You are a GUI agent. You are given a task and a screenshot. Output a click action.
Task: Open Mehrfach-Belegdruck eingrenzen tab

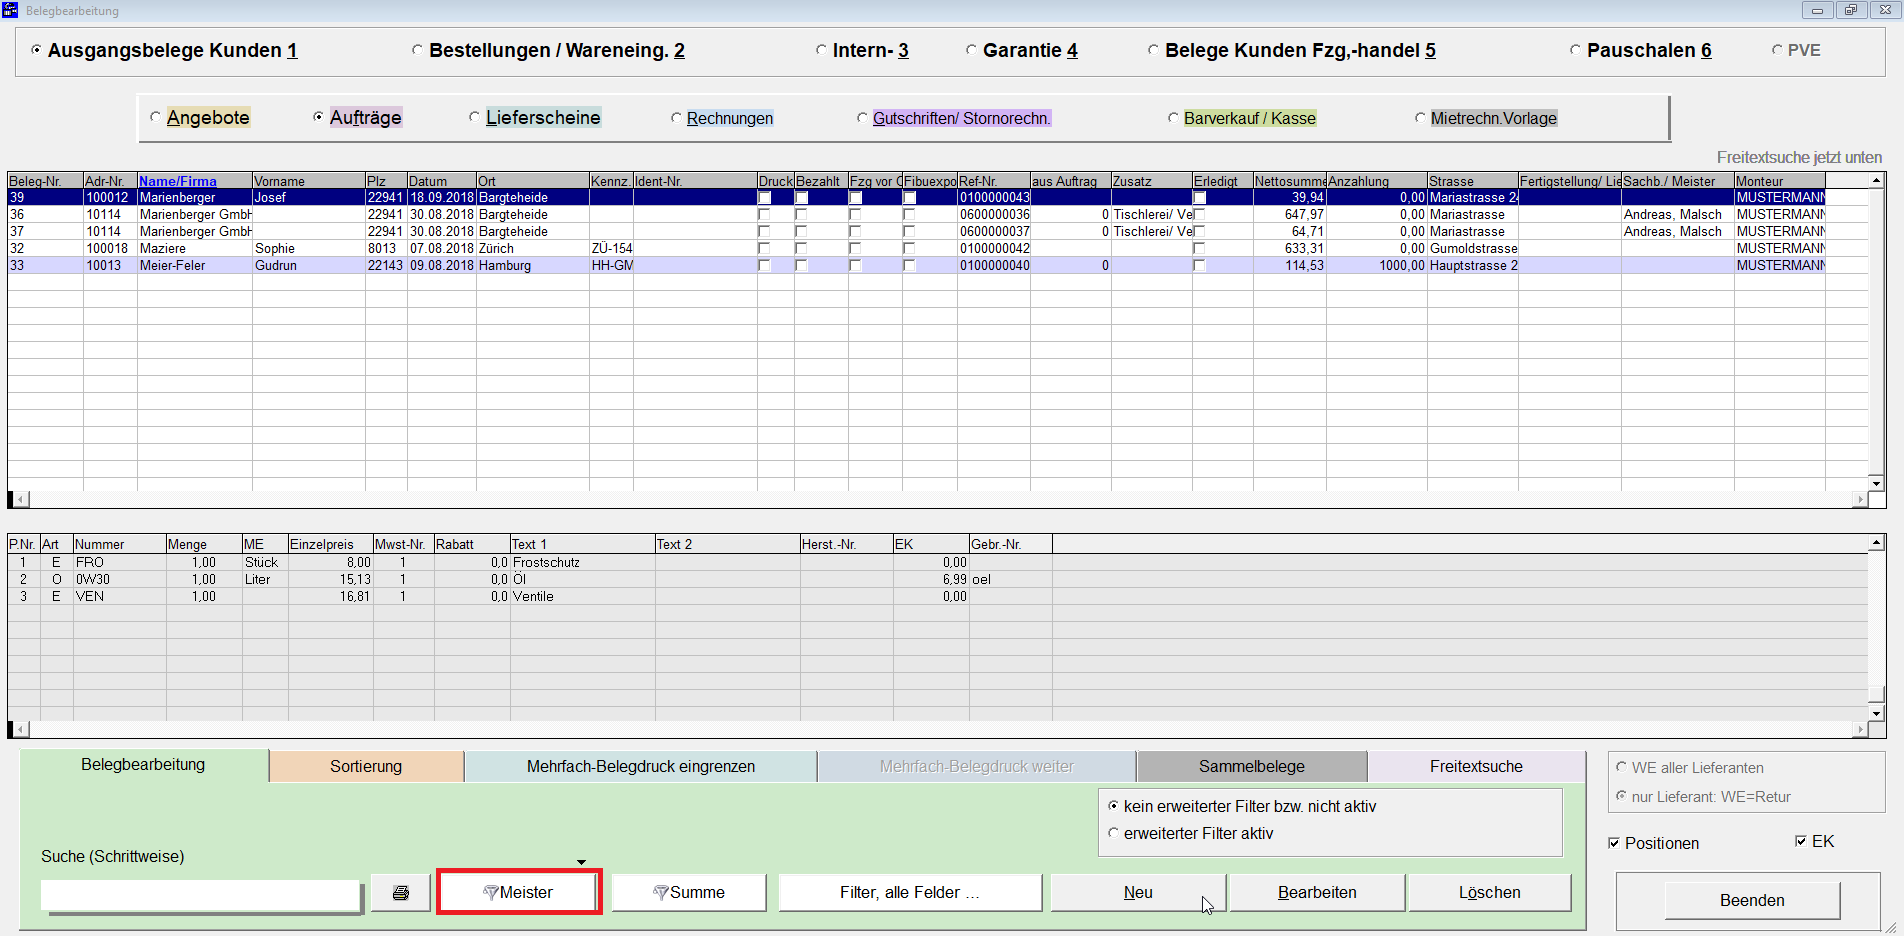(x=641, y=767)
